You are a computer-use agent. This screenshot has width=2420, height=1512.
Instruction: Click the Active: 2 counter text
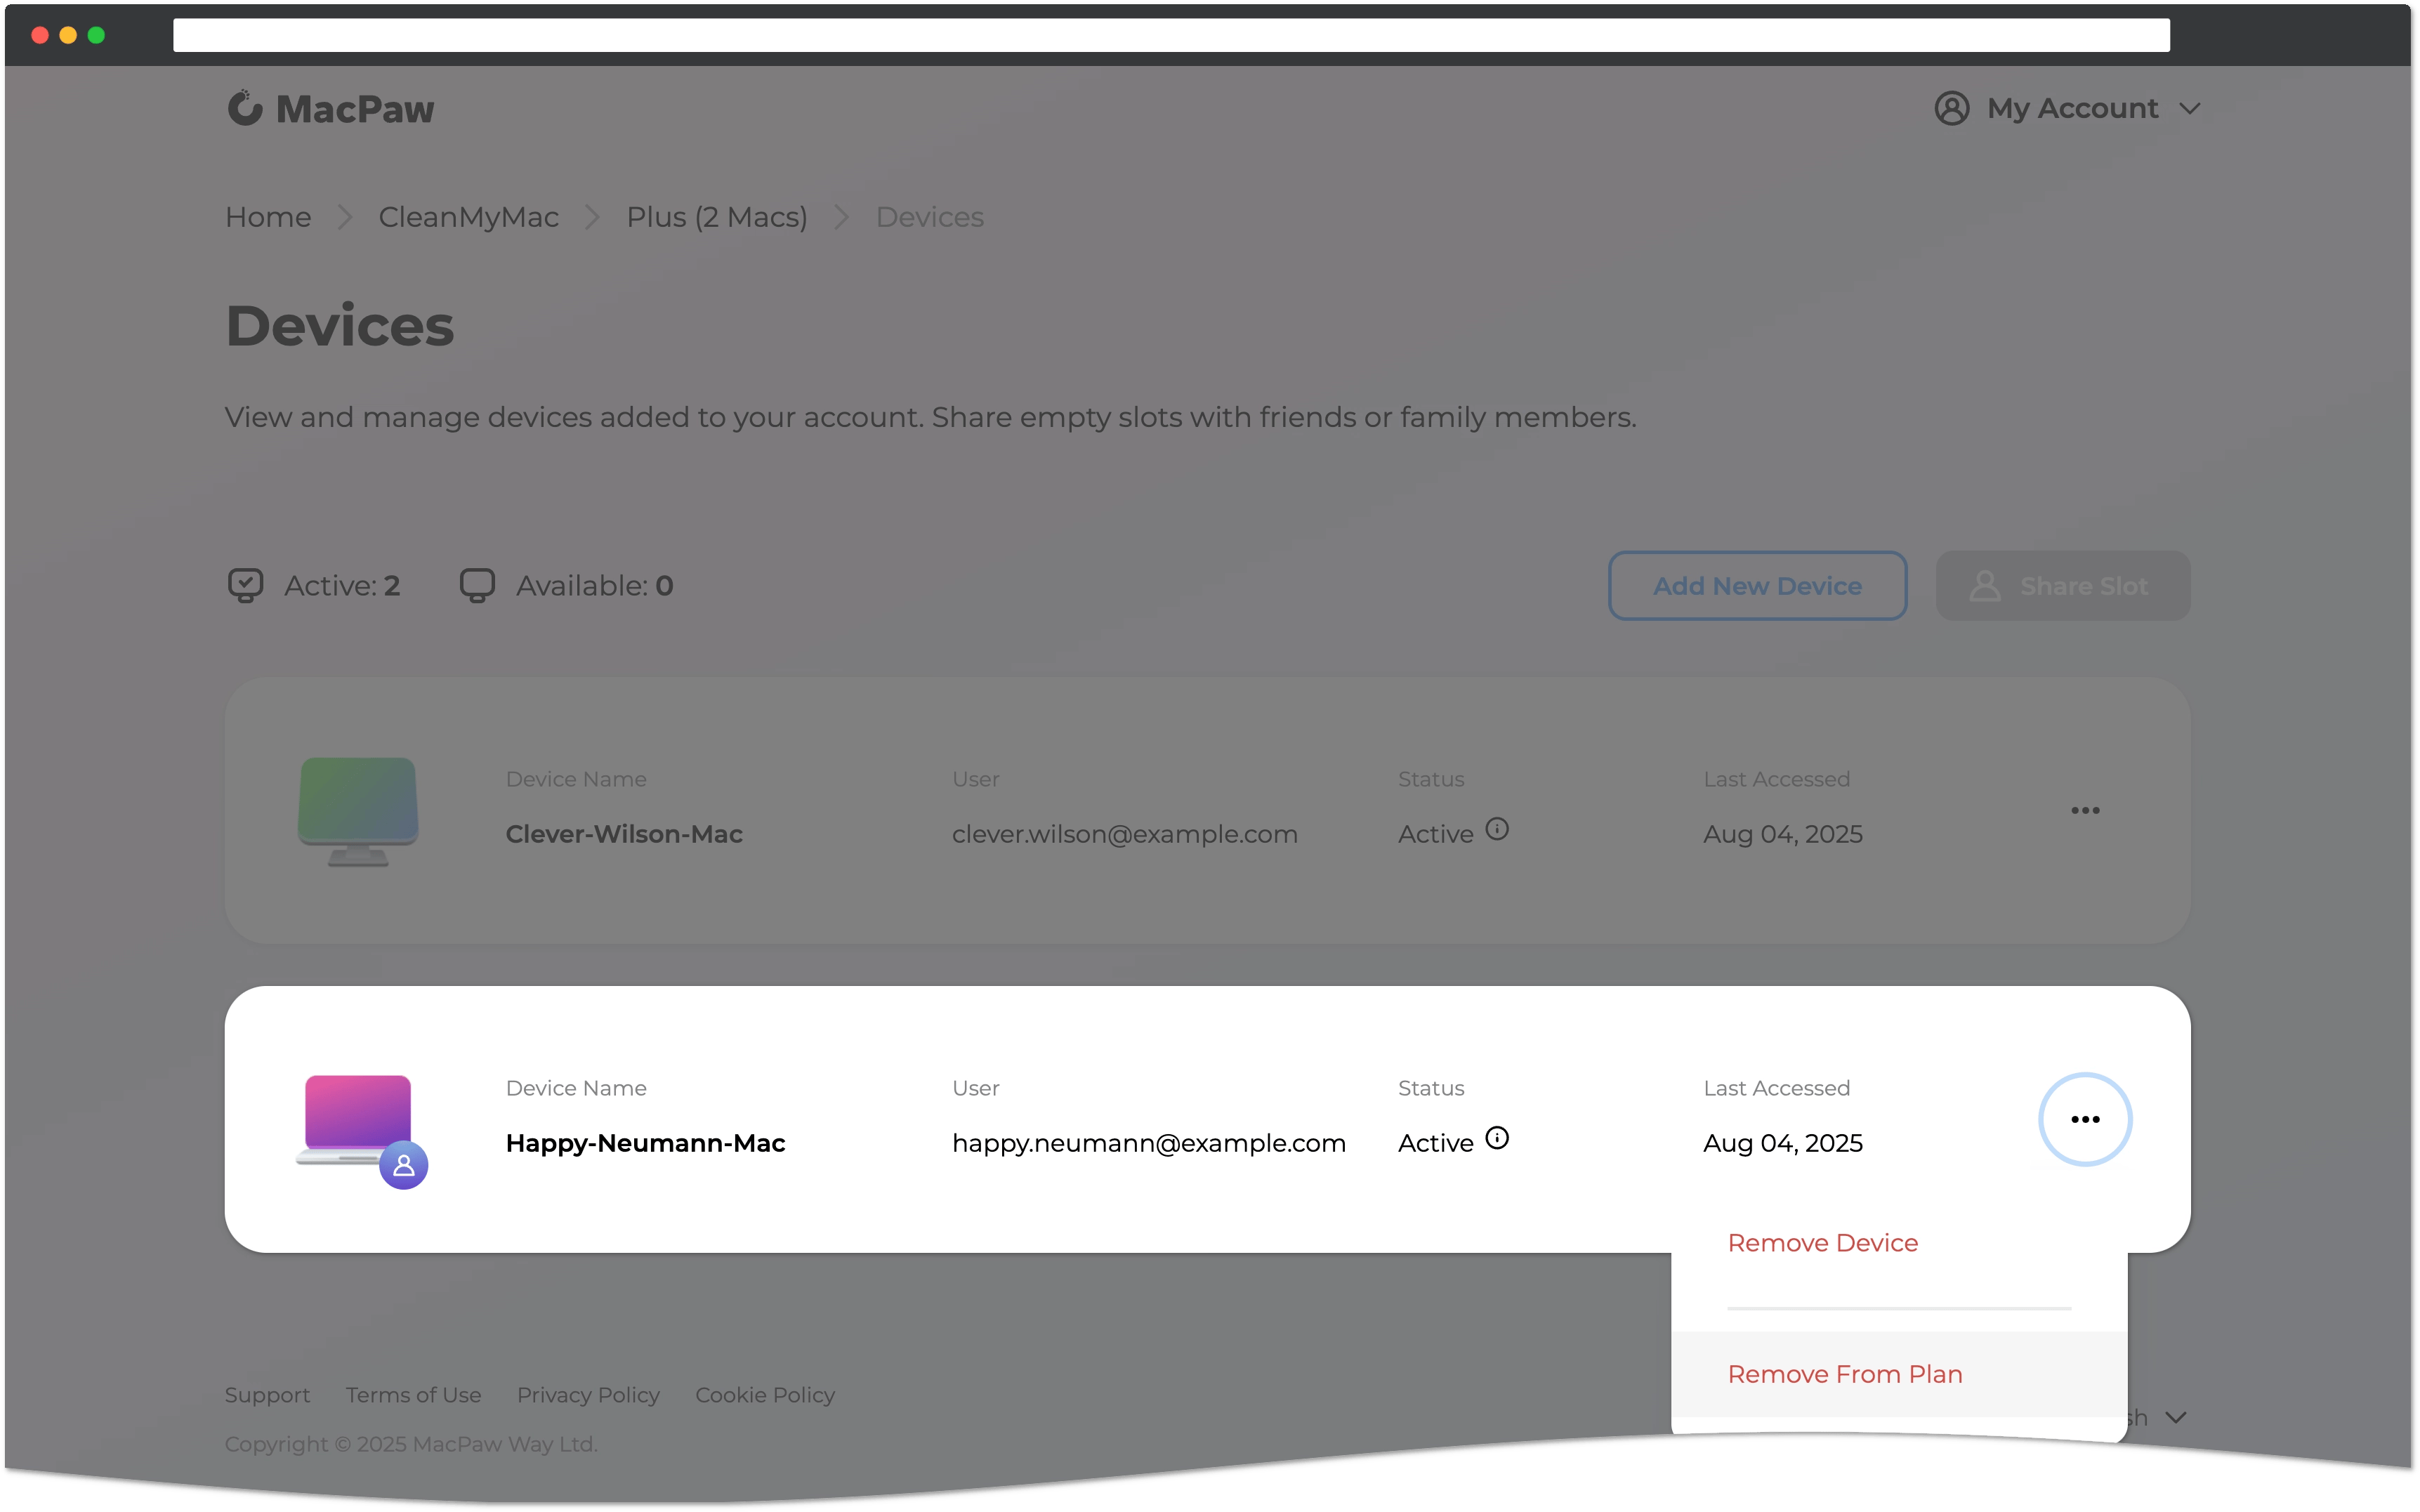pyautogui.click(x=342, y=586)
